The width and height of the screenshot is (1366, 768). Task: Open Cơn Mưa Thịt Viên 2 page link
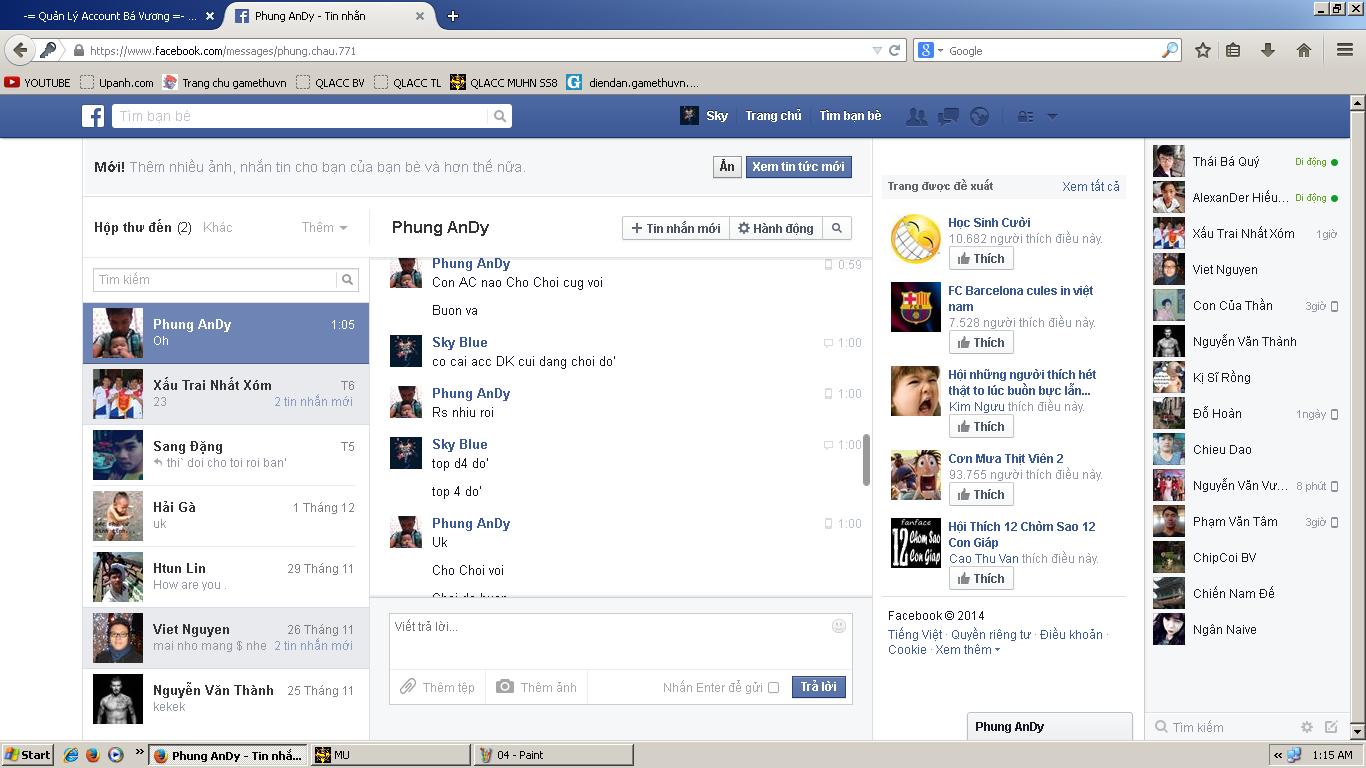[x=1006, y=458]
